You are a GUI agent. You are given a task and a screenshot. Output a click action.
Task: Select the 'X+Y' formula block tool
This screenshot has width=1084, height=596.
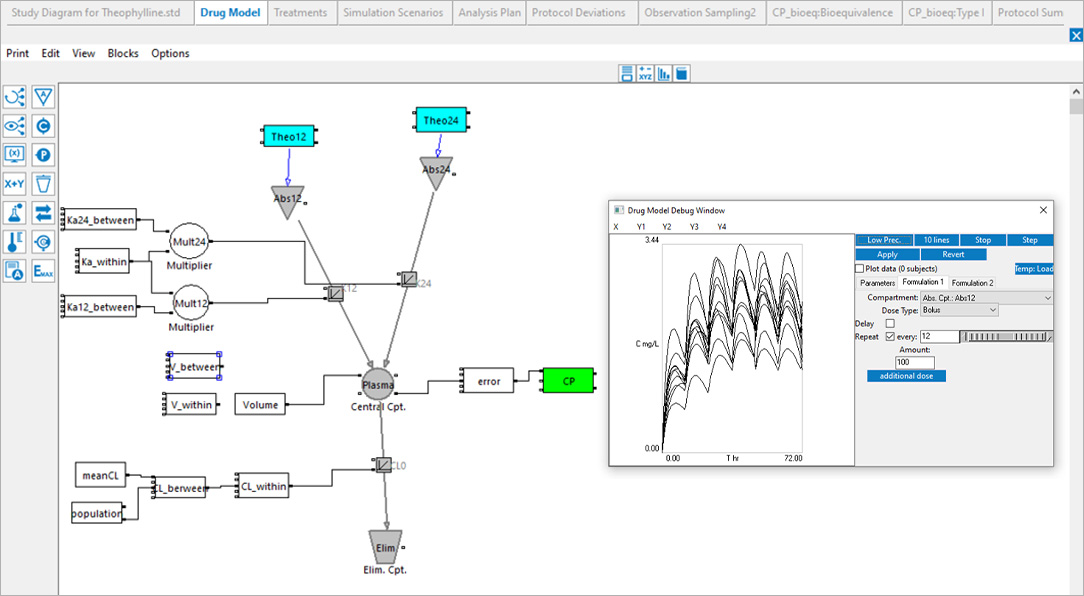pyautogui.click(x=15, y=184)
